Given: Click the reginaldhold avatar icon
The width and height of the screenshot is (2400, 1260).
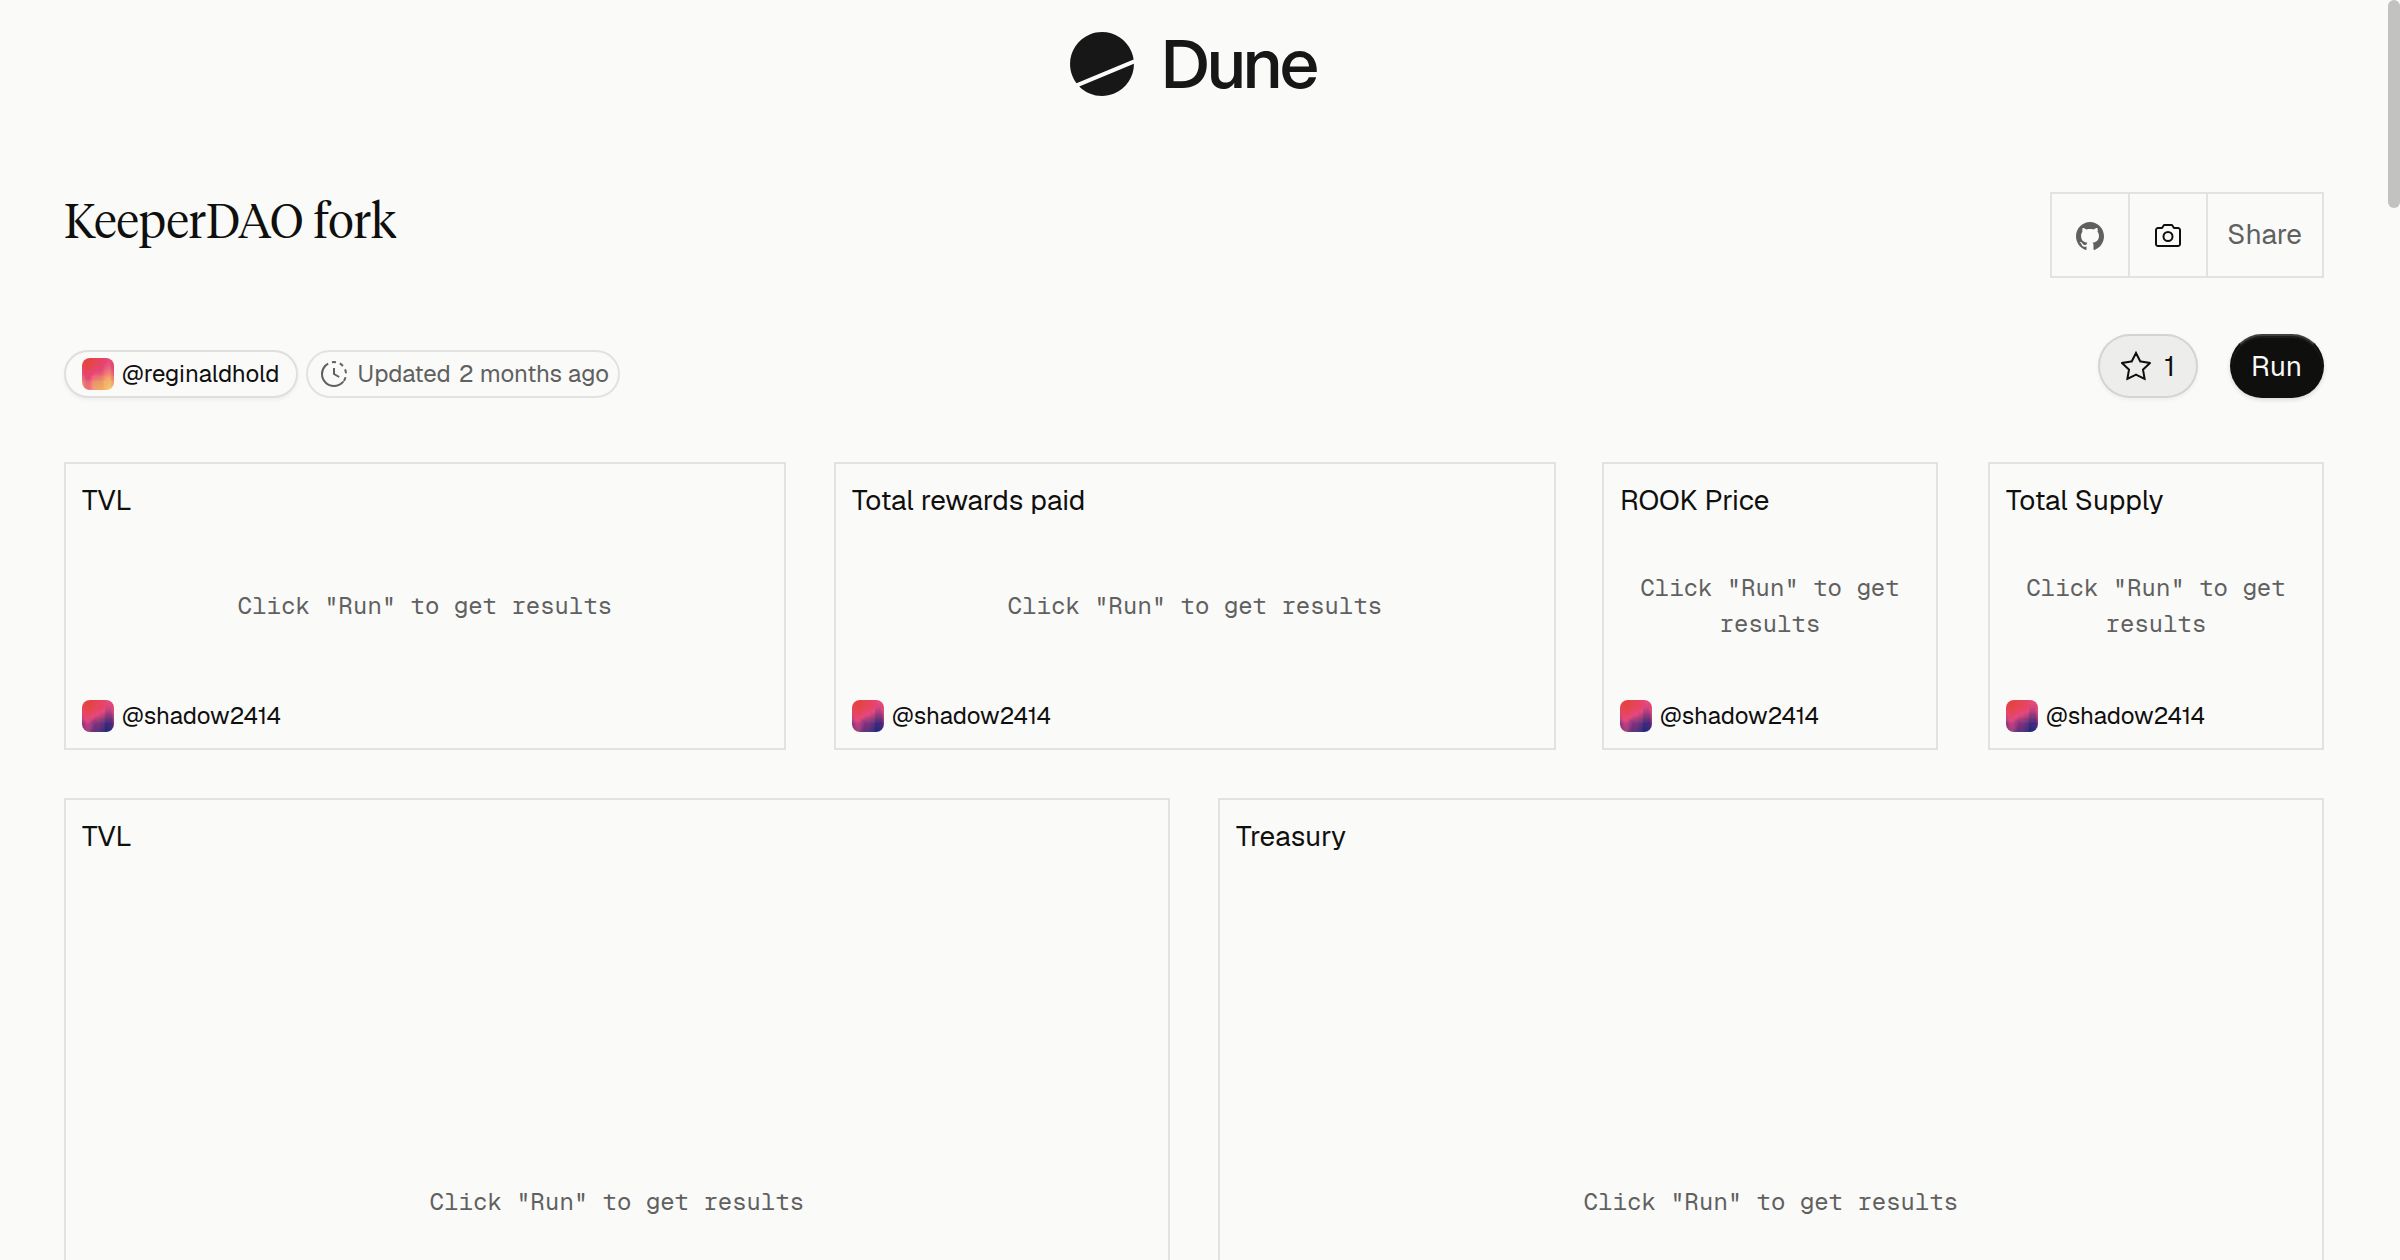Looking at the screenshot, I should 98,374.
